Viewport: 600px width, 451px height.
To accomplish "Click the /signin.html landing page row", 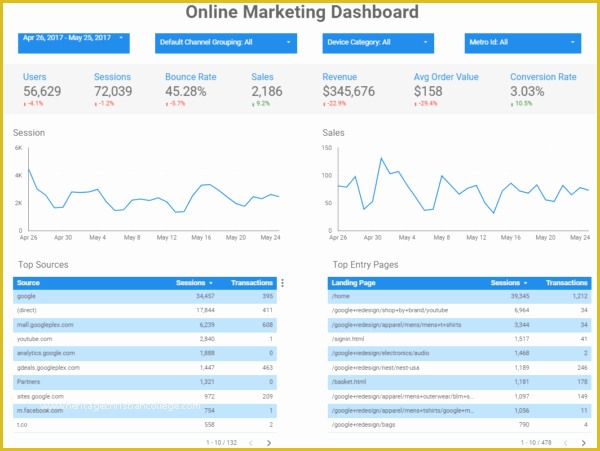I will [459, 339].
